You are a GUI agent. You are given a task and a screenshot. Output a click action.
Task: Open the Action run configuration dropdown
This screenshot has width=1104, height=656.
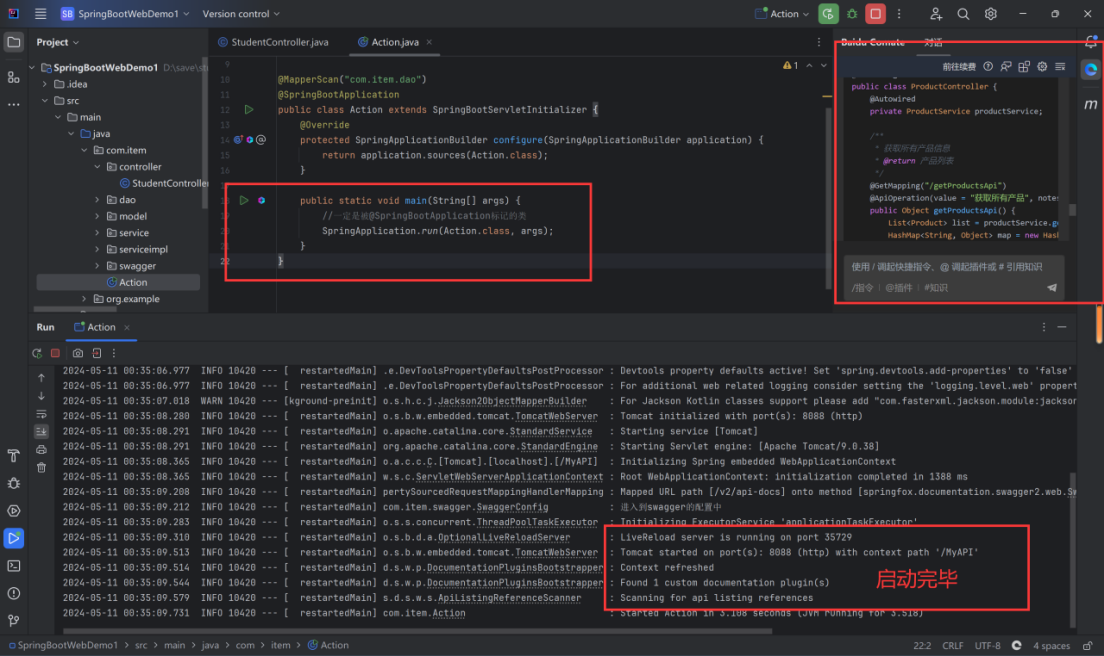[782, 13]
